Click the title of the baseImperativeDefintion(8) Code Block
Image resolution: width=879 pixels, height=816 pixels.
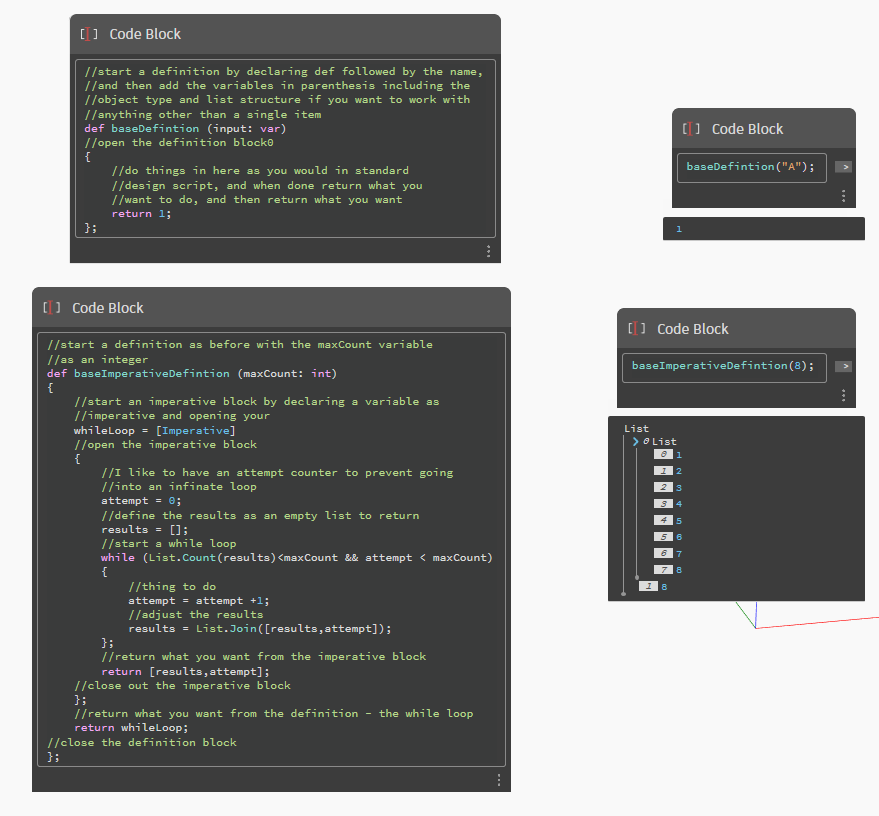click(x=692, y=328)
